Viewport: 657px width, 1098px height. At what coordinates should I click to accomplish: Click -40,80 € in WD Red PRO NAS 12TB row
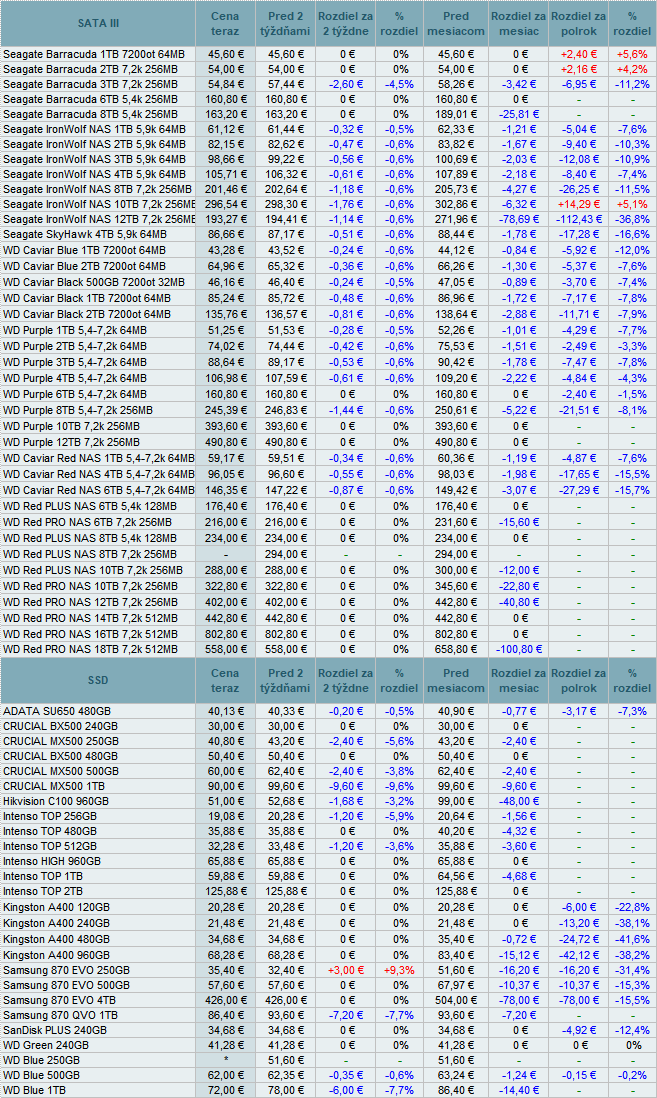click(x=519, y=602)
